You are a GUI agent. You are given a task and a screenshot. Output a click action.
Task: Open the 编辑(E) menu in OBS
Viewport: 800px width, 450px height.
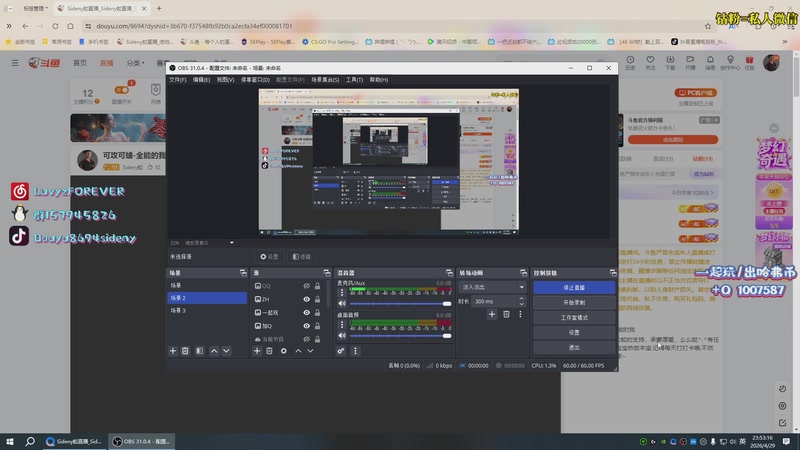pos(201,80)
